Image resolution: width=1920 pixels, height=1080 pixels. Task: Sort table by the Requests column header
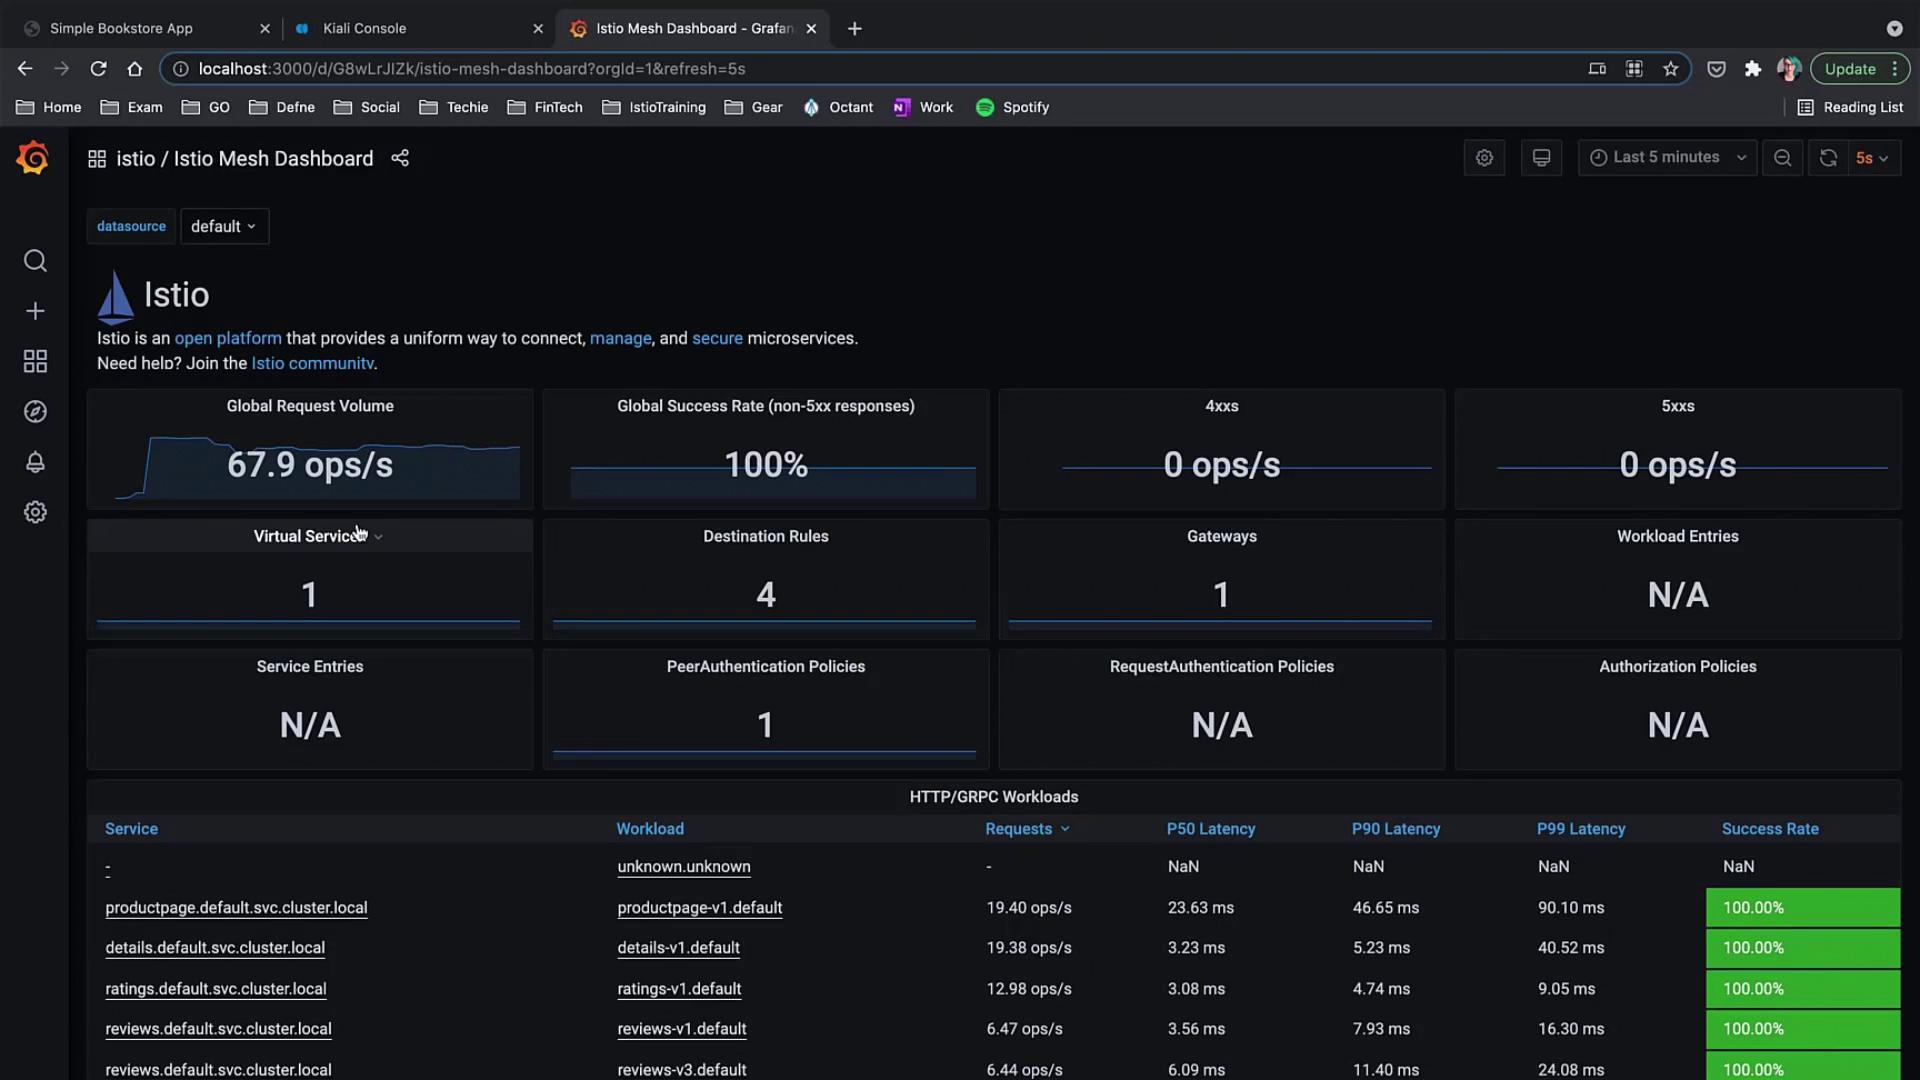tap(1018, 829)
